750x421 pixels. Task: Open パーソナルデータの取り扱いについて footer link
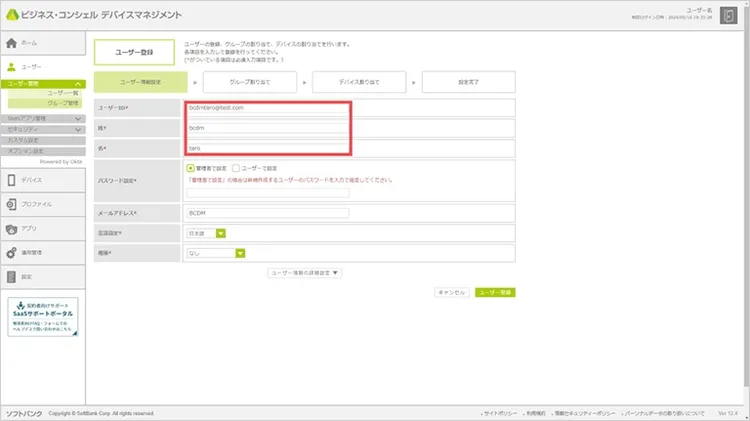(x=664, y=413)
